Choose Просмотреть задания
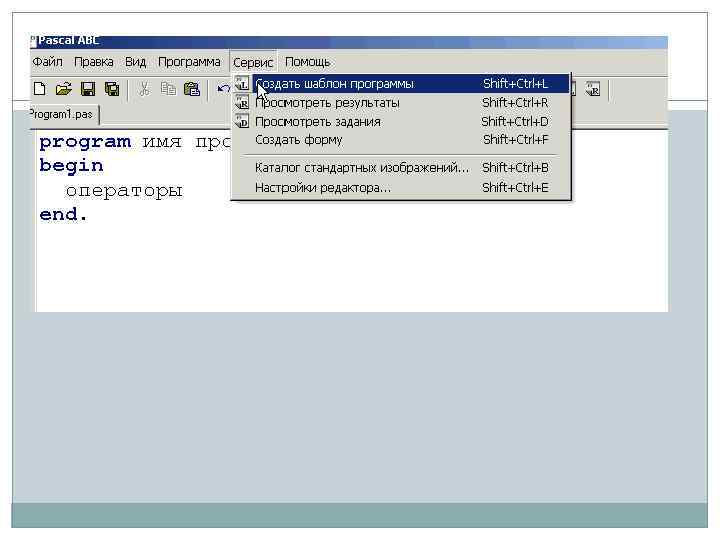 401,122
